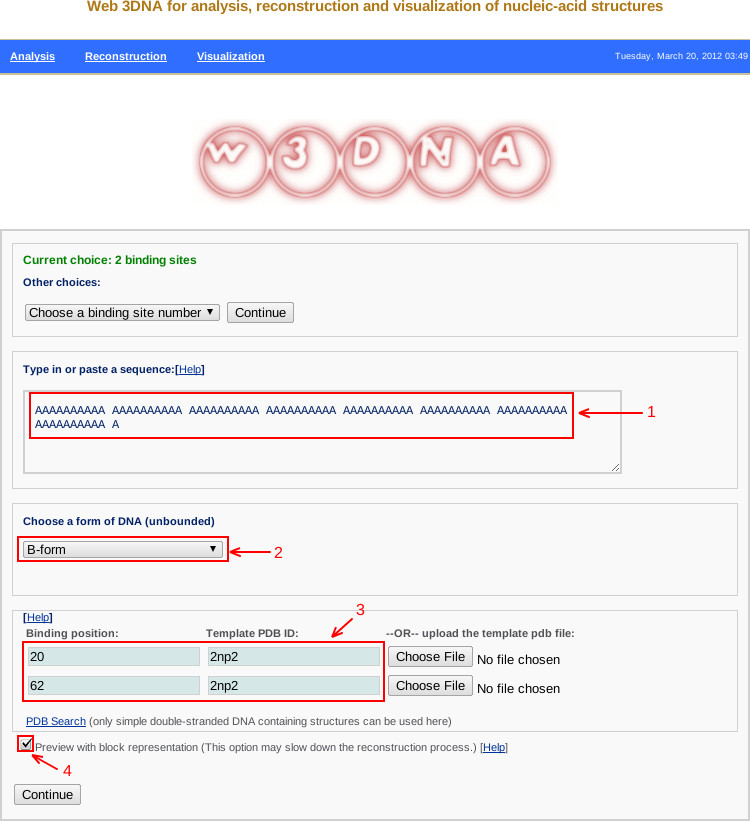Click binding position field containing 62
The height and width of the screenshot is (821, 750).
[114, 685]
